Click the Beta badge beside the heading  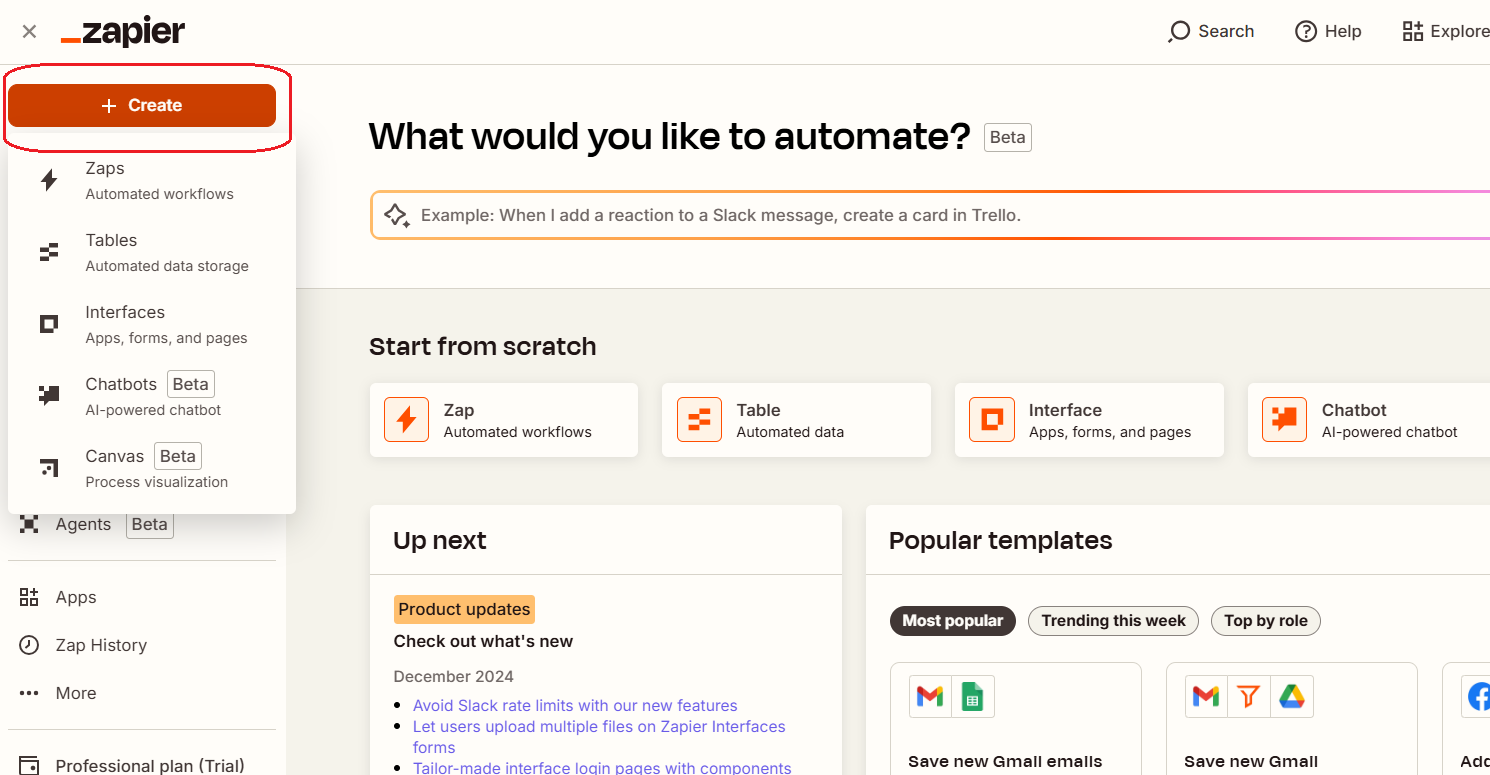tap(1008, 137)
